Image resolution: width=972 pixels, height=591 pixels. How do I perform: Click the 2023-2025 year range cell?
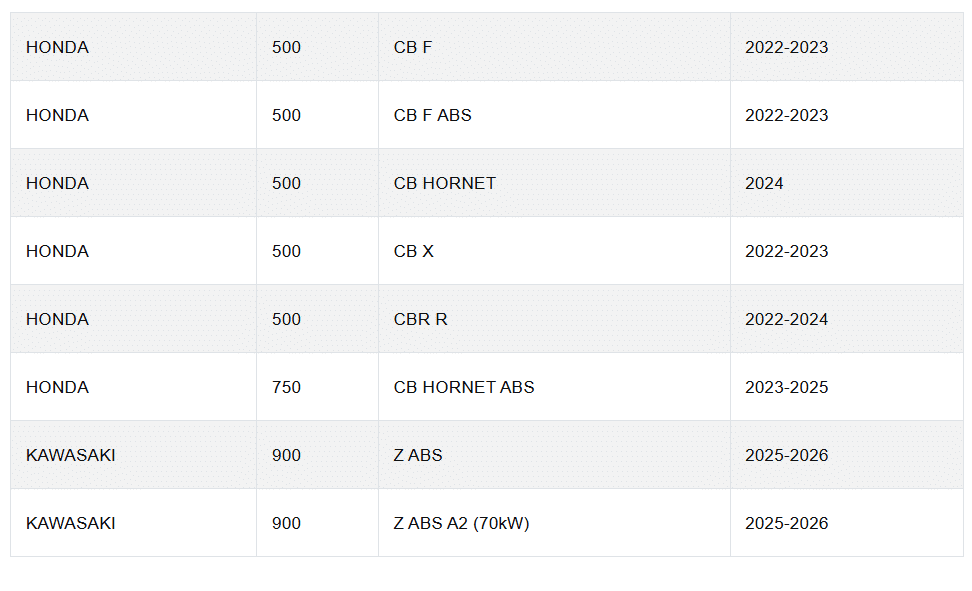pos(786,387)
